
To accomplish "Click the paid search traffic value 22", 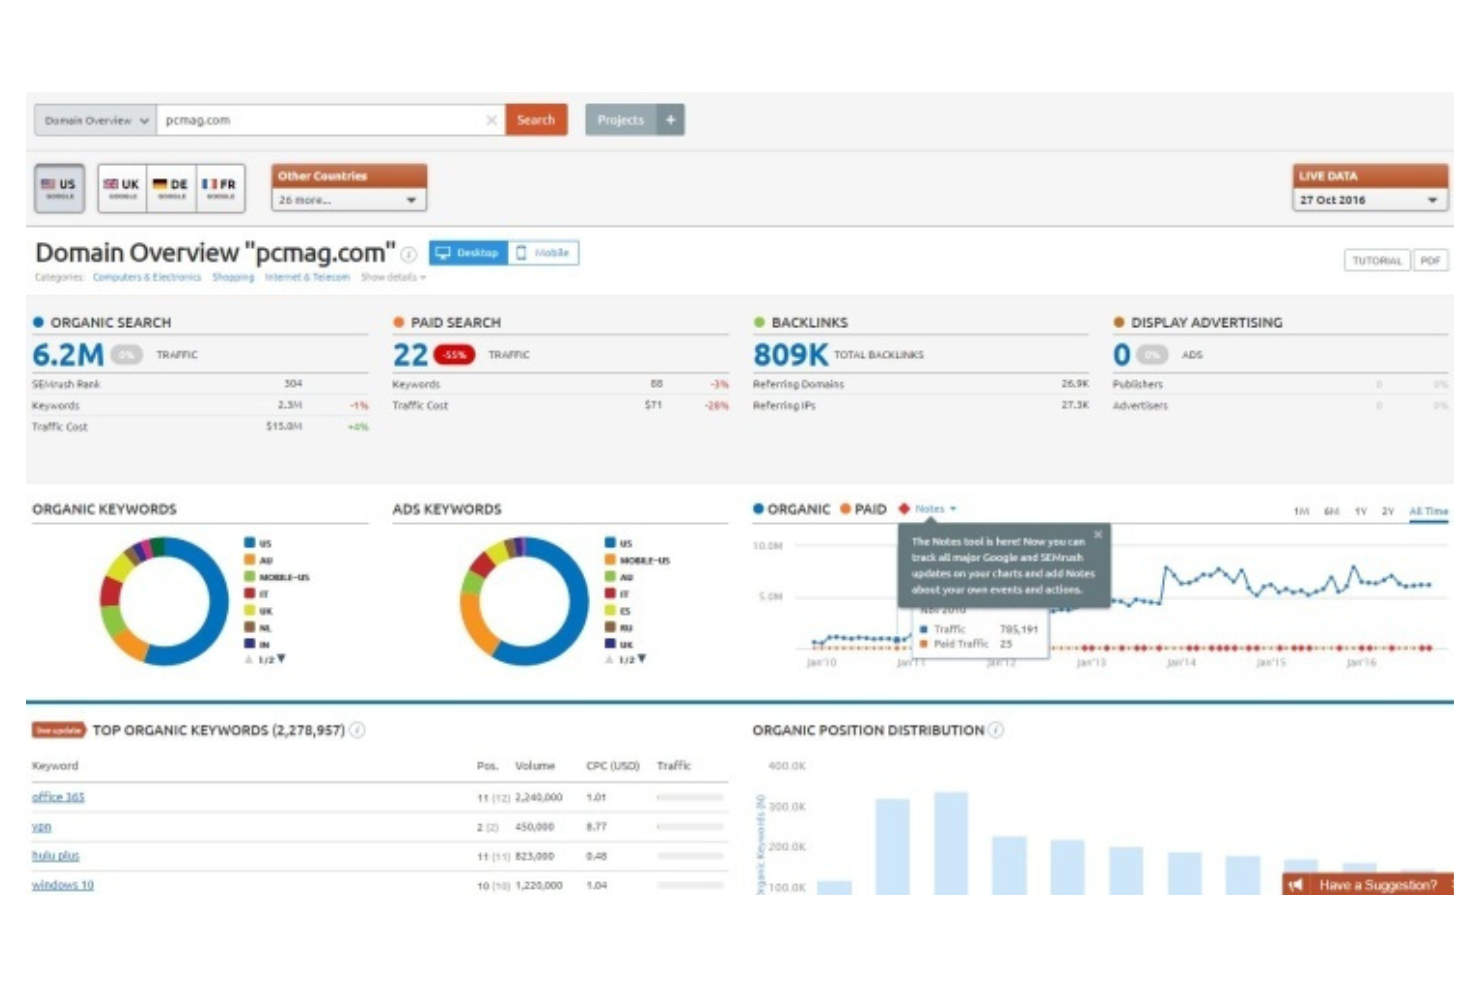I will 410,355.
